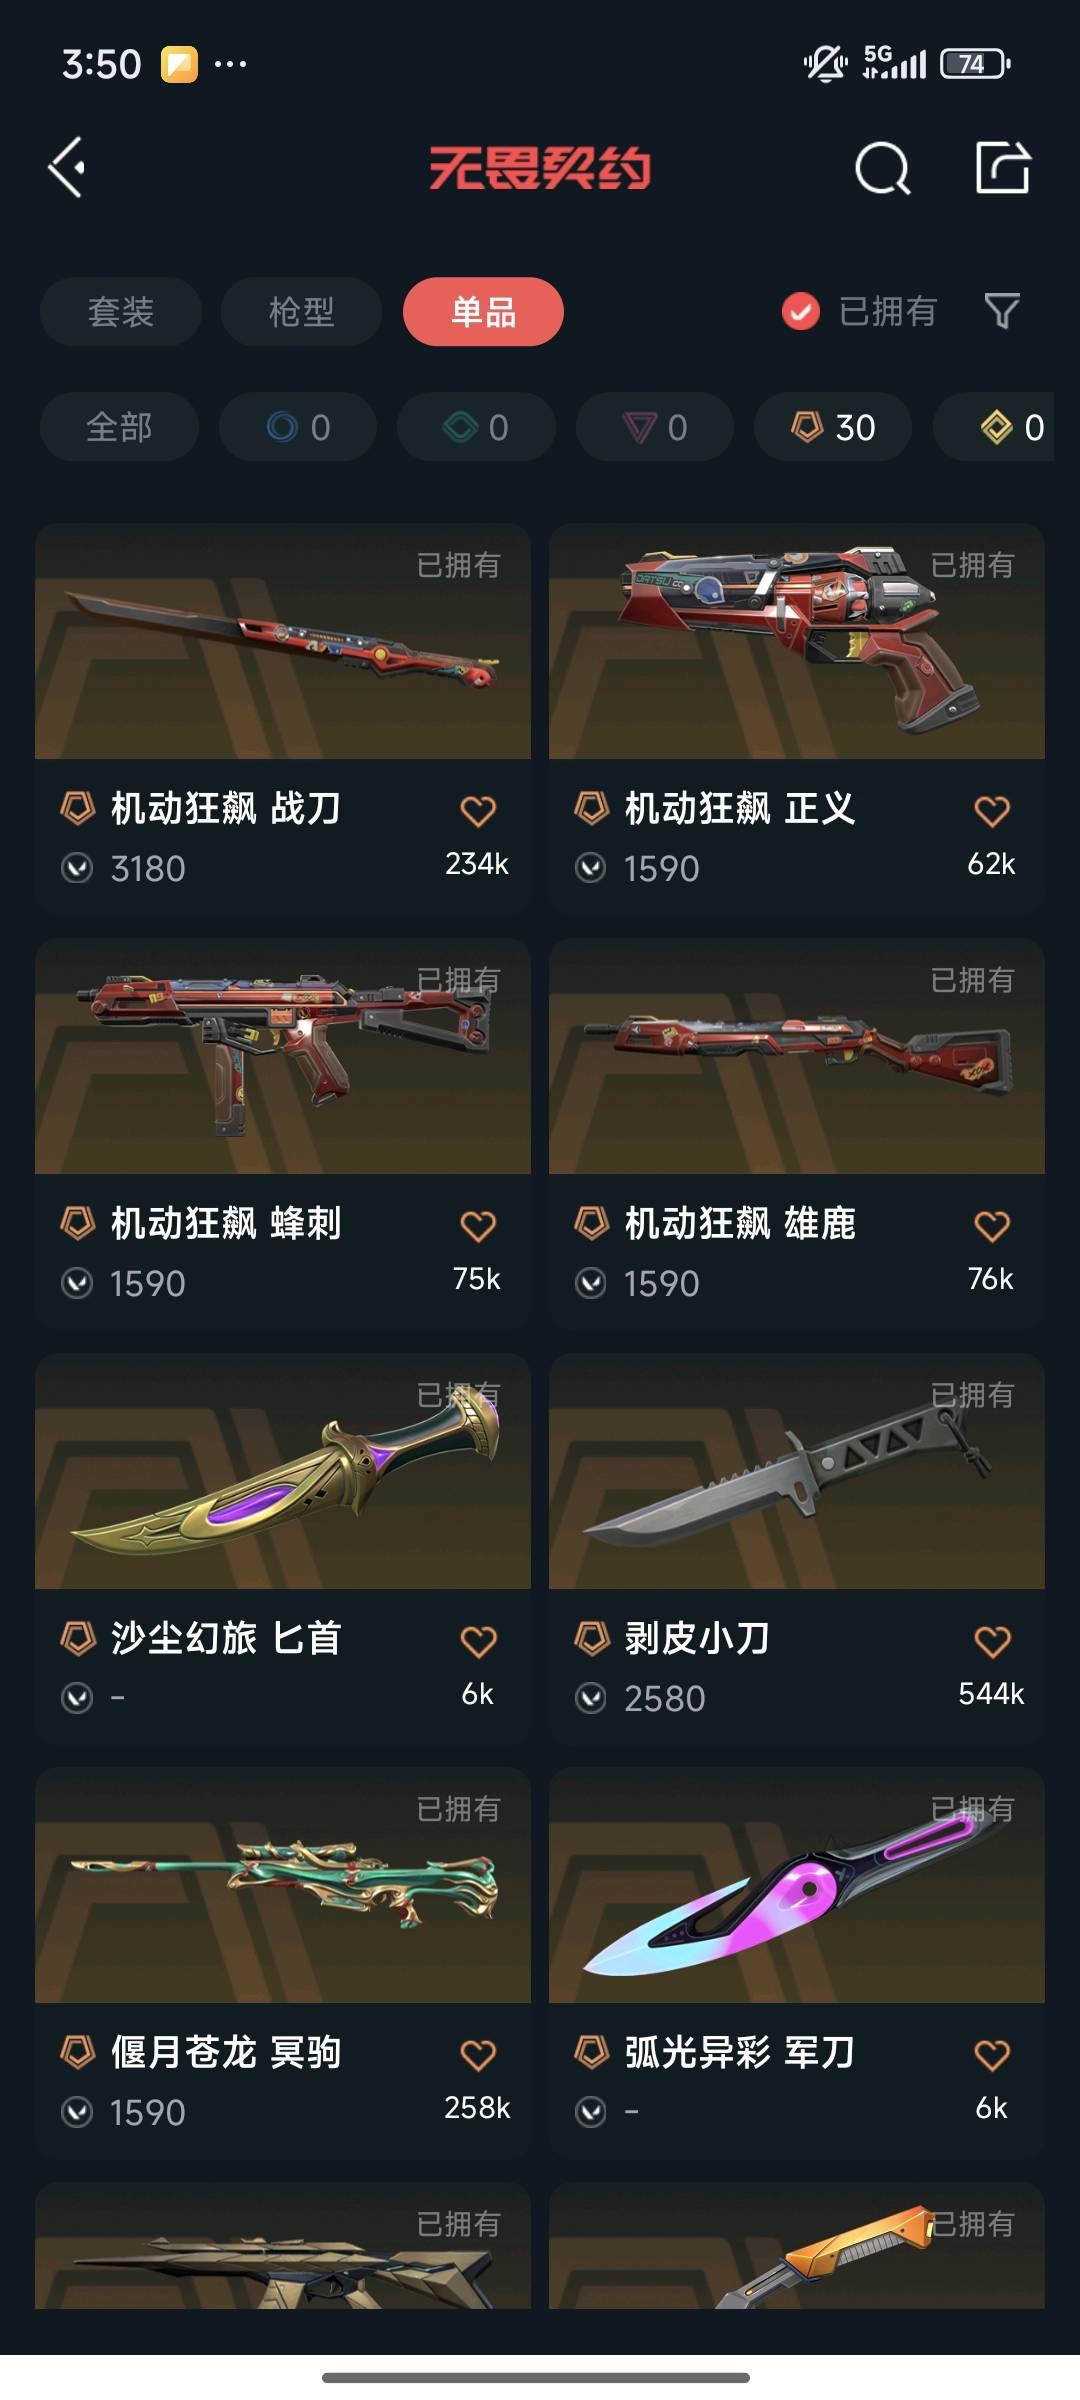The width and height of the screenshot is (1080, 2400).
Task: Filter by orange tier showing 30
Action: [x=833, y=427]
